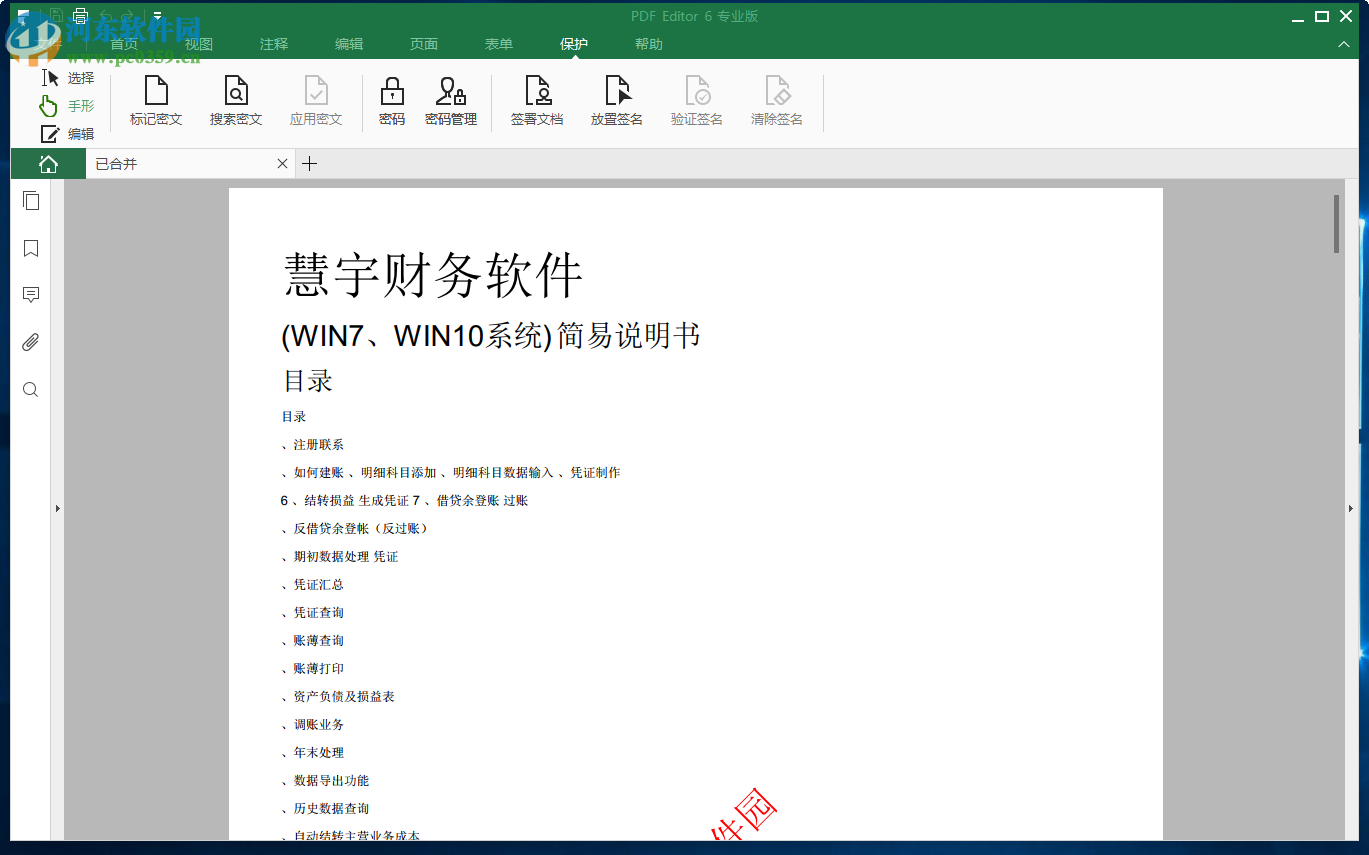Click the line 、账薄打印
Viewport: 1369px width, 855px height.
313,669
